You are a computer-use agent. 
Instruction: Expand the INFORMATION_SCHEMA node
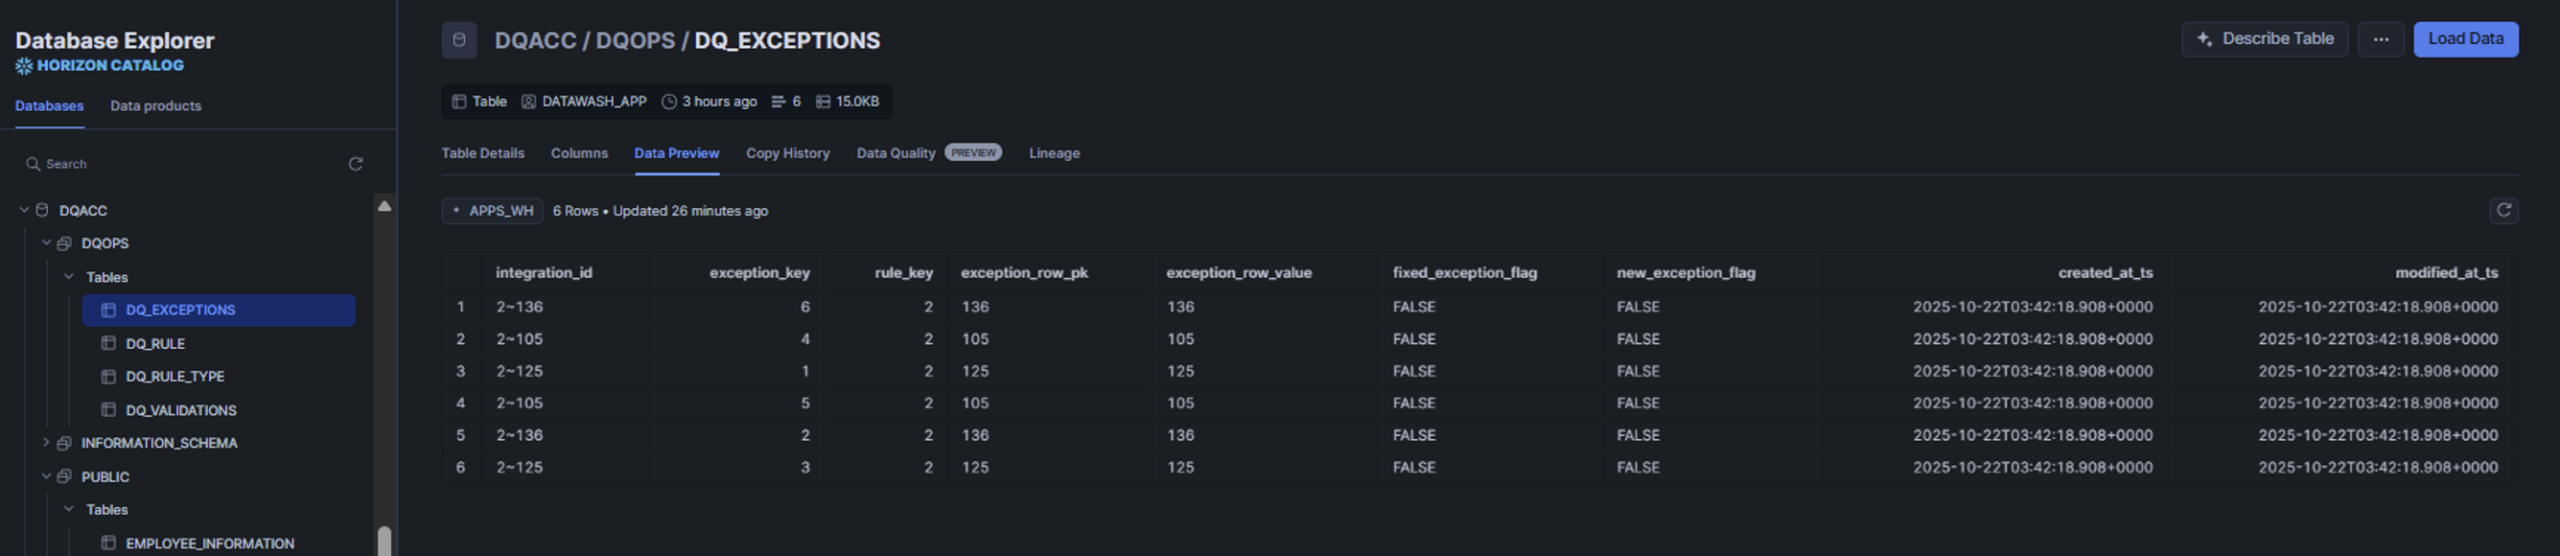pos(46,443)
